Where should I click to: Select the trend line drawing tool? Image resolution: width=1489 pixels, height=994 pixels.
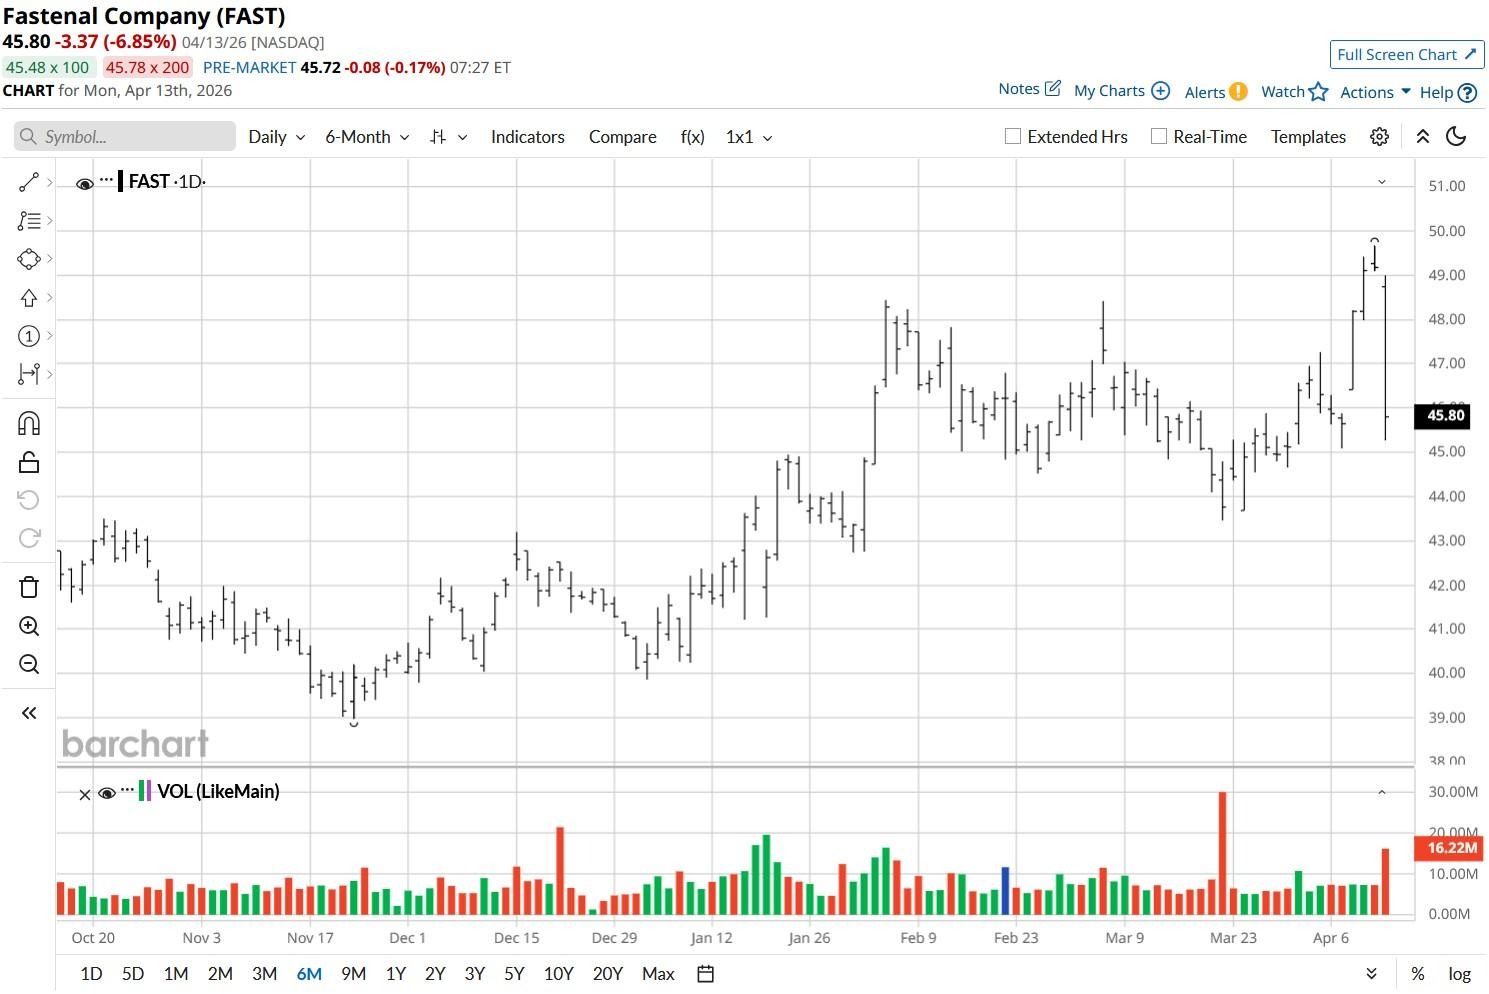[29, 182]
